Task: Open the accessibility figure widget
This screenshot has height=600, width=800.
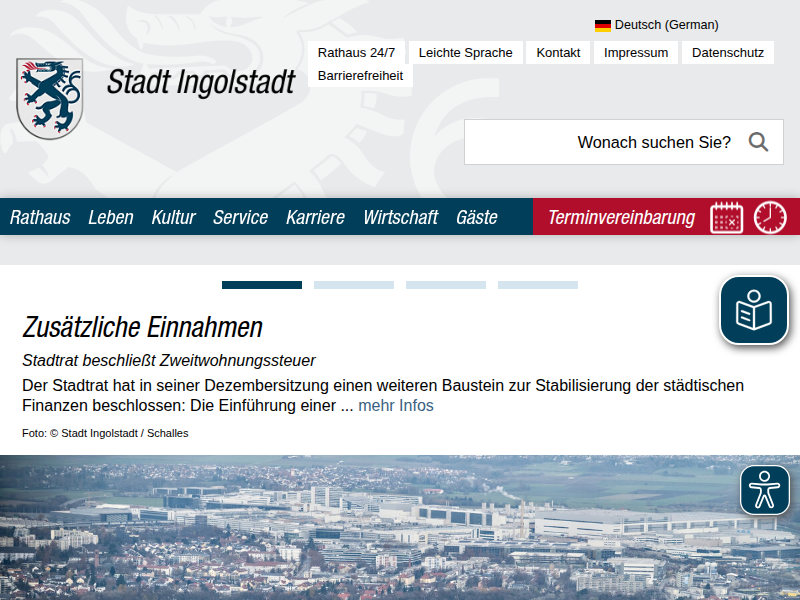Action: click(x=765, y=490)
